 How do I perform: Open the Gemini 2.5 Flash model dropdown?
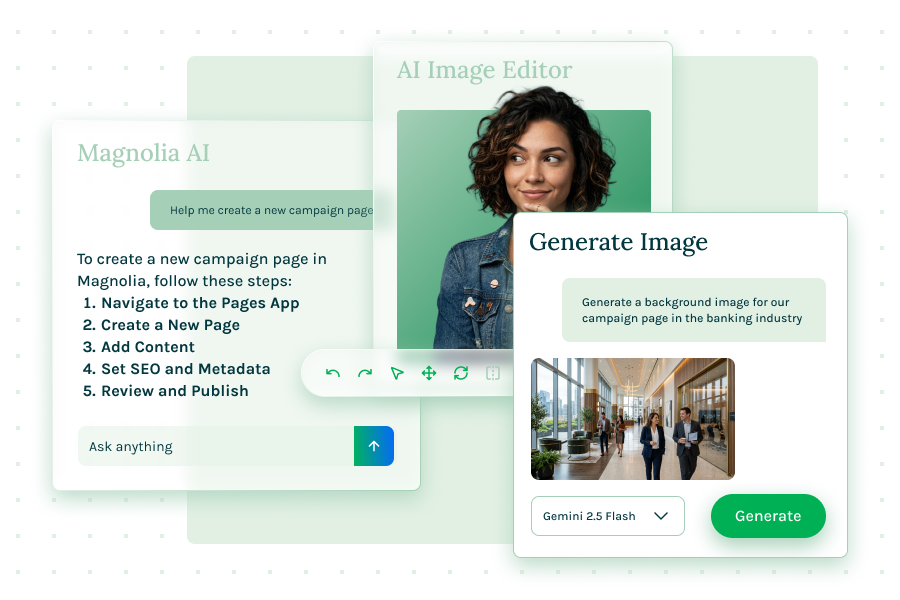coord(608,516)
